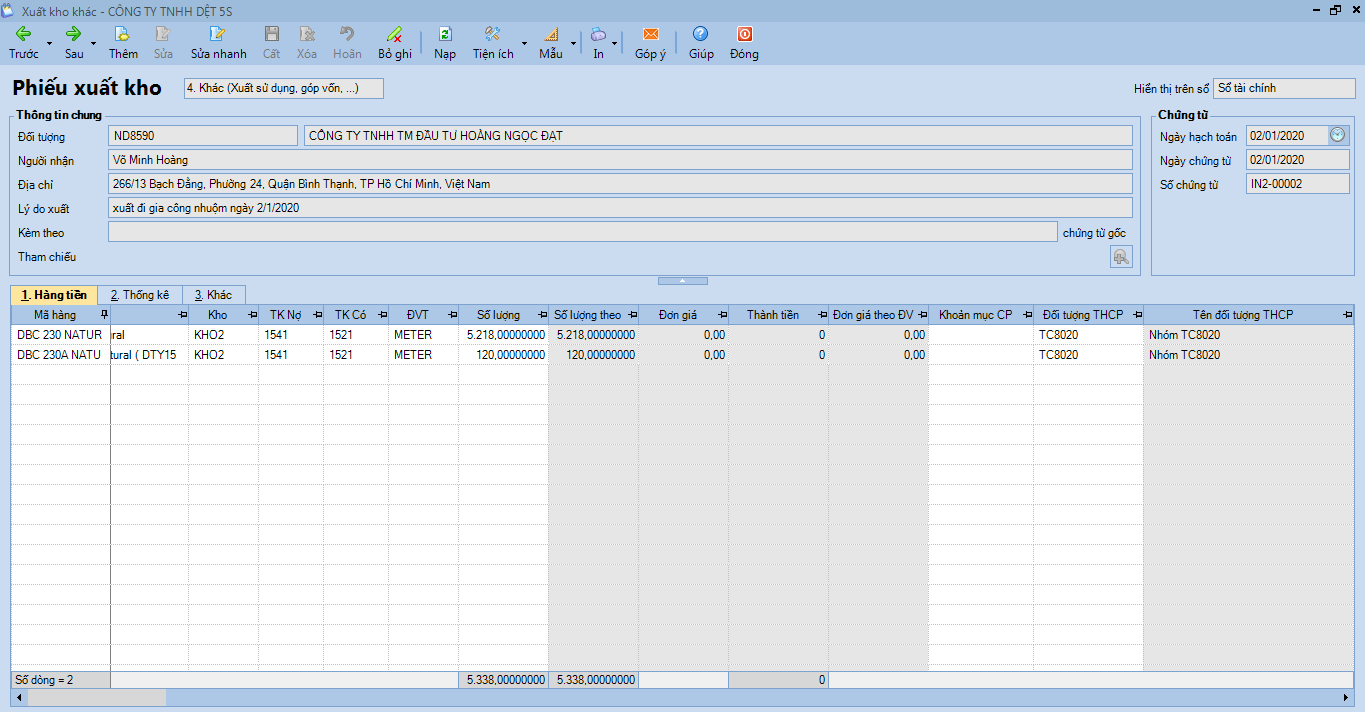Image resolution: width=1365 pixels, height=712 pixels.
Task: Open Giúp (help) from the toolbar
Action: [701, 42]
